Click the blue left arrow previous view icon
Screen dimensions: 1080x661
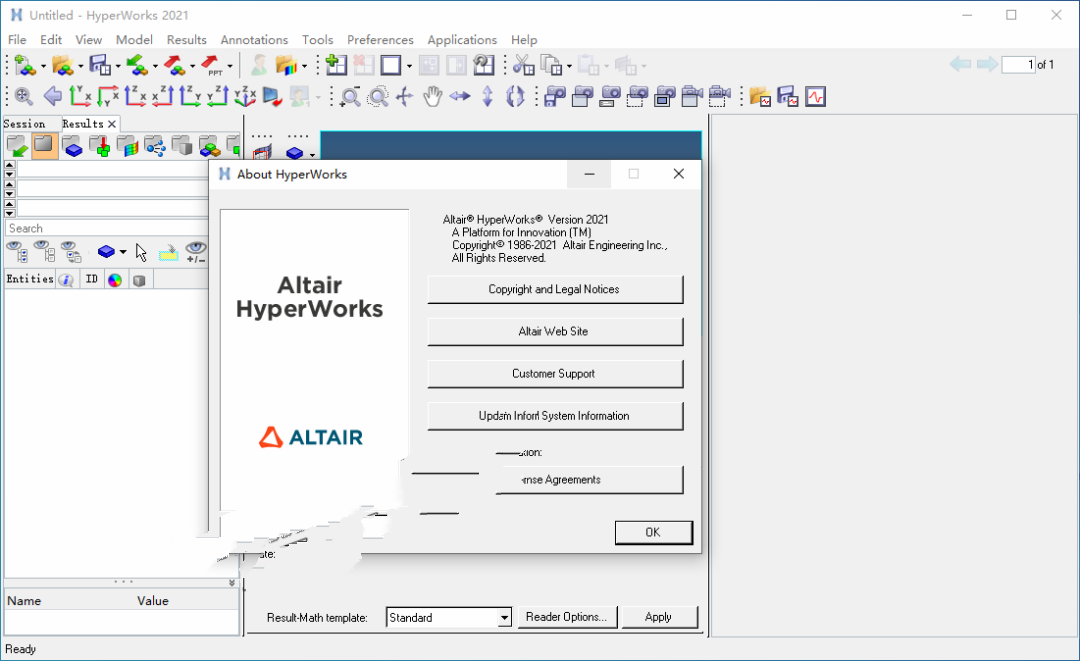(x=52, y=96)
